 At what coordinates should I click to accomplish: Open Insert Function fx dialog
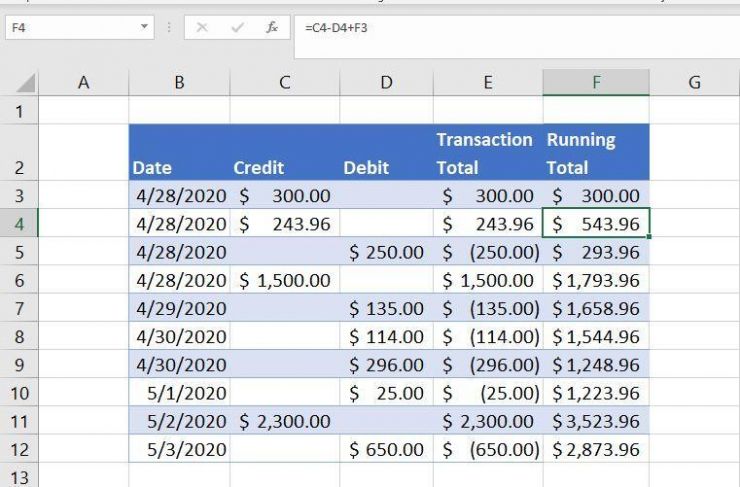(272, 28)
